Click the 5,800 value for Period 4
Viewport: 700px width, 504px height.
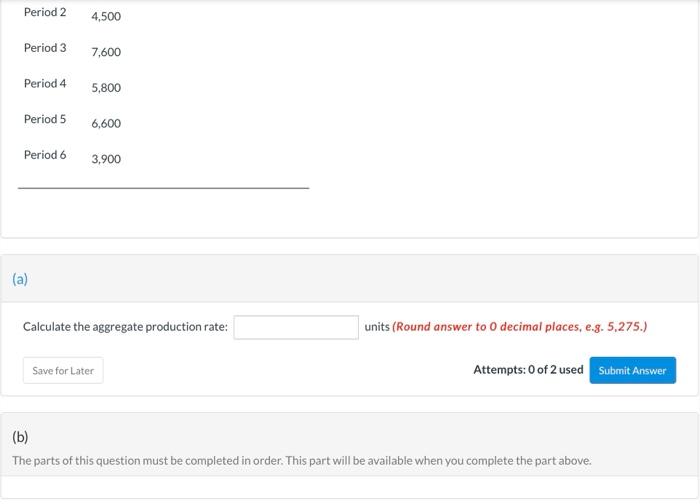(x=106, y=88)
